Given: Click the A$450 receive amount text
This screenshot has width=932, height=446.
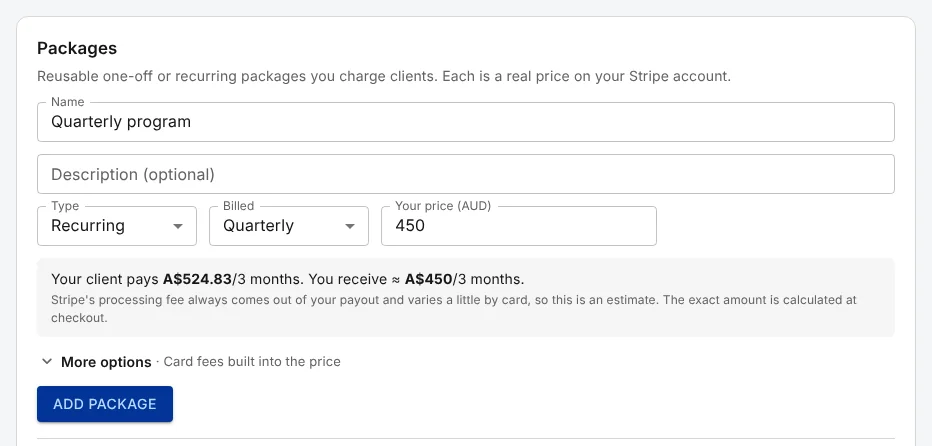Looking at the screenshot, I should pos(429,279).
